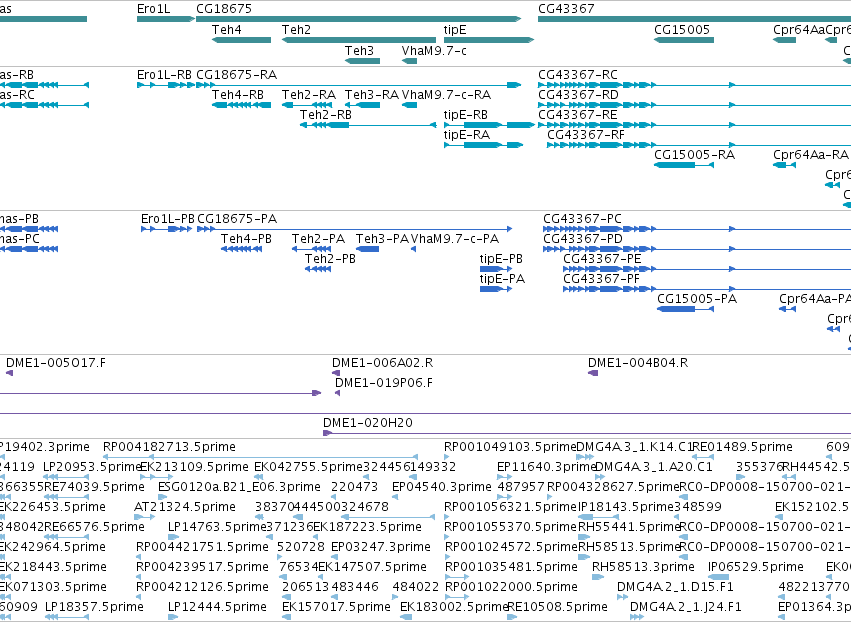Click the Teh3 gene label
This screenshot has height=622, width=851.
point(359,50)
